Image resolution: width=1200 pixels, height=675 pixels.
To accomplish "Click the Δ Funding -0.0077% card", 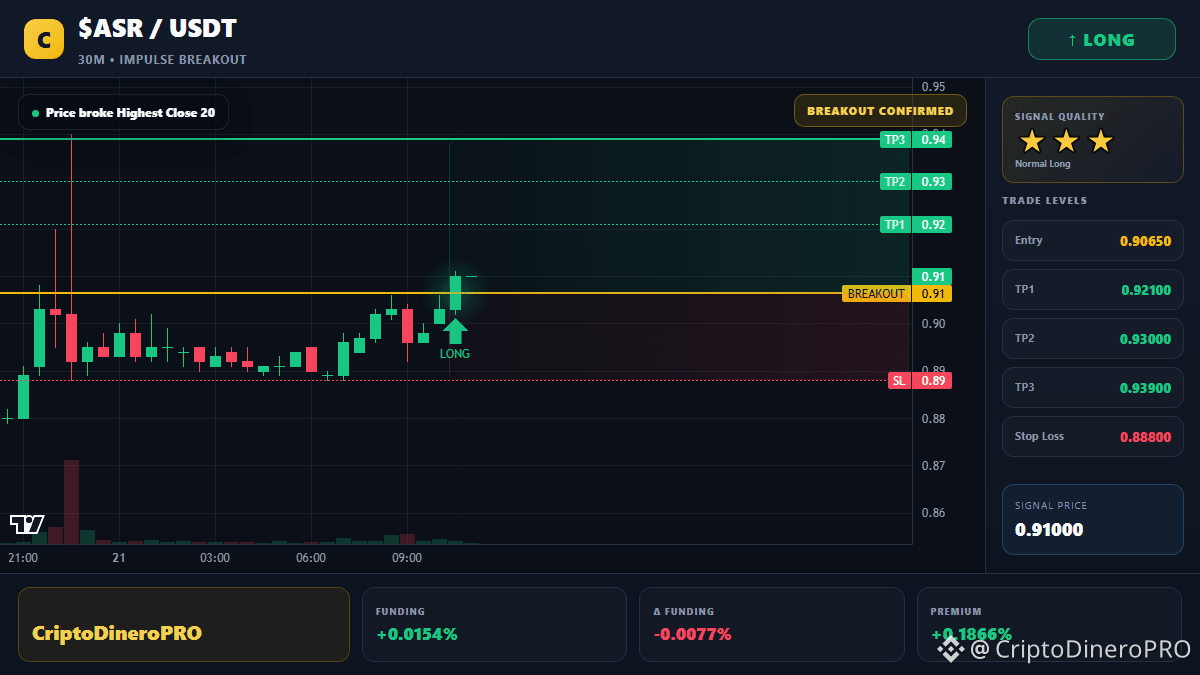I will tap(771, 624).
